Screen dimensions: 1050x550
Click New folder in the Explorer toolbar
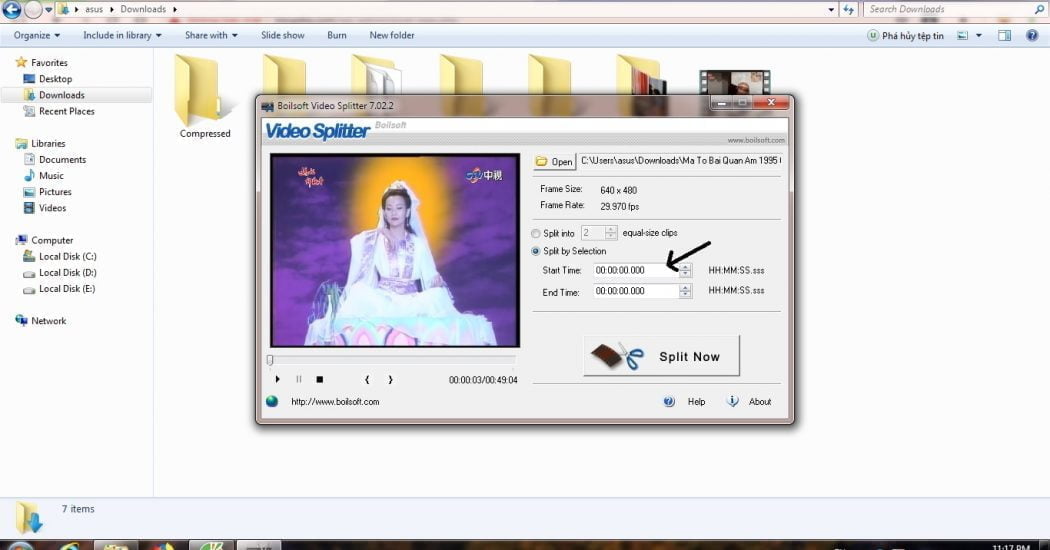tap(392, 36)
